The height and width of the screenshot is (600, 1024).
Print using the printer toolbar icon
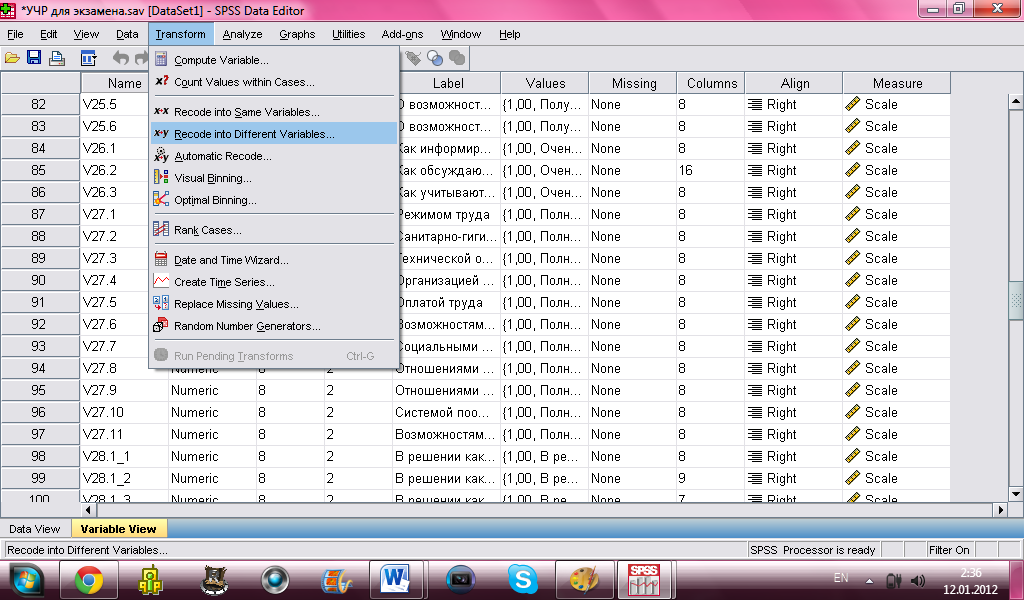click(x=57, y=58)
